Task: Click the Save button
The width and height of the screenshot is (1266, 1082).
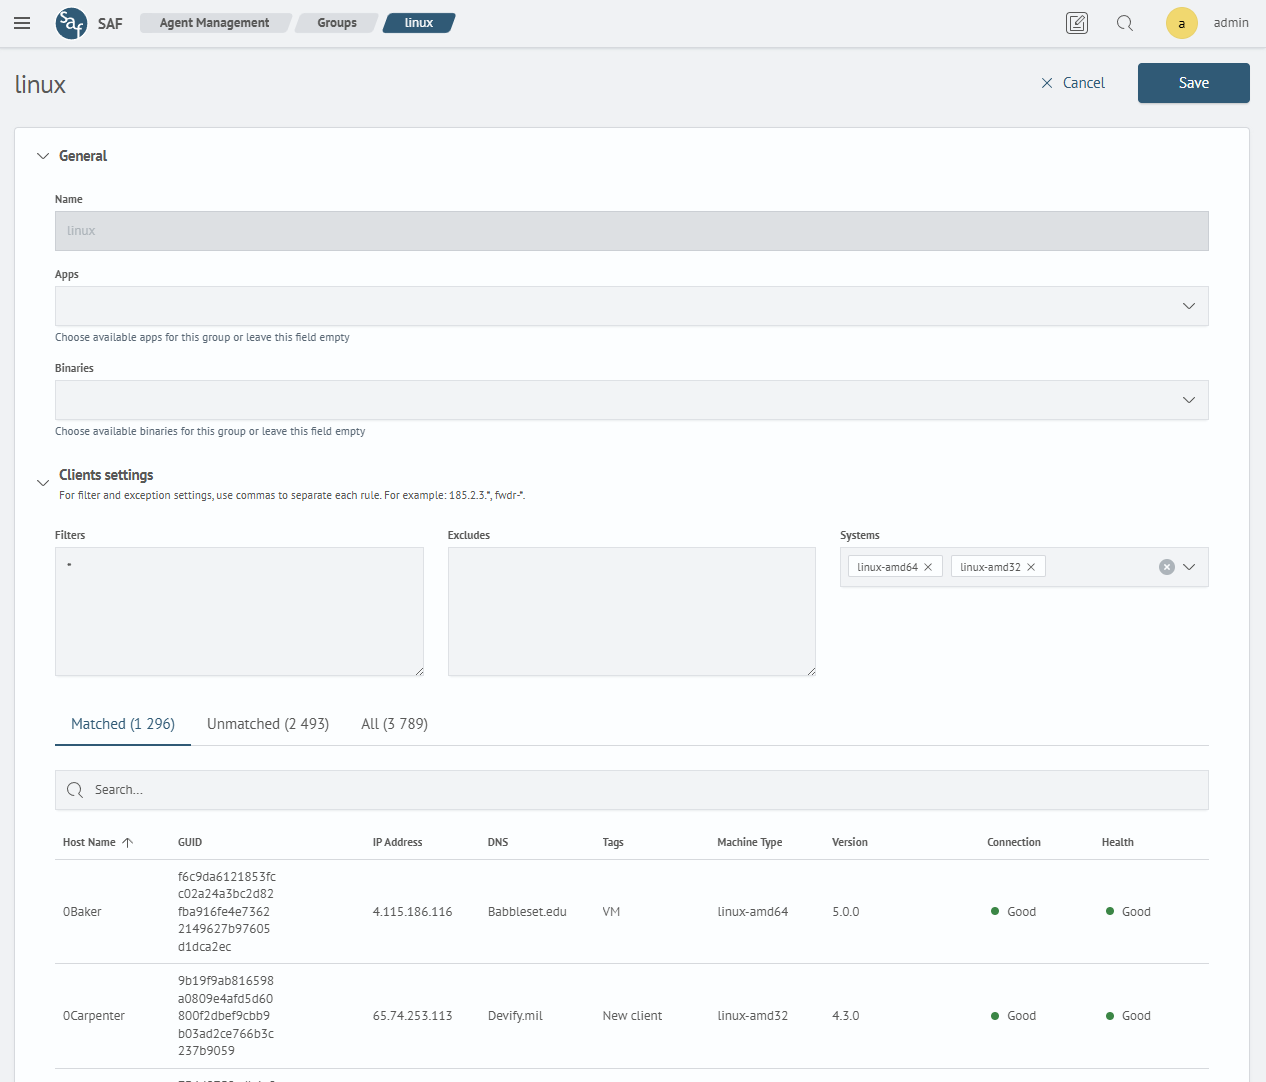Action: [1194, 83]
